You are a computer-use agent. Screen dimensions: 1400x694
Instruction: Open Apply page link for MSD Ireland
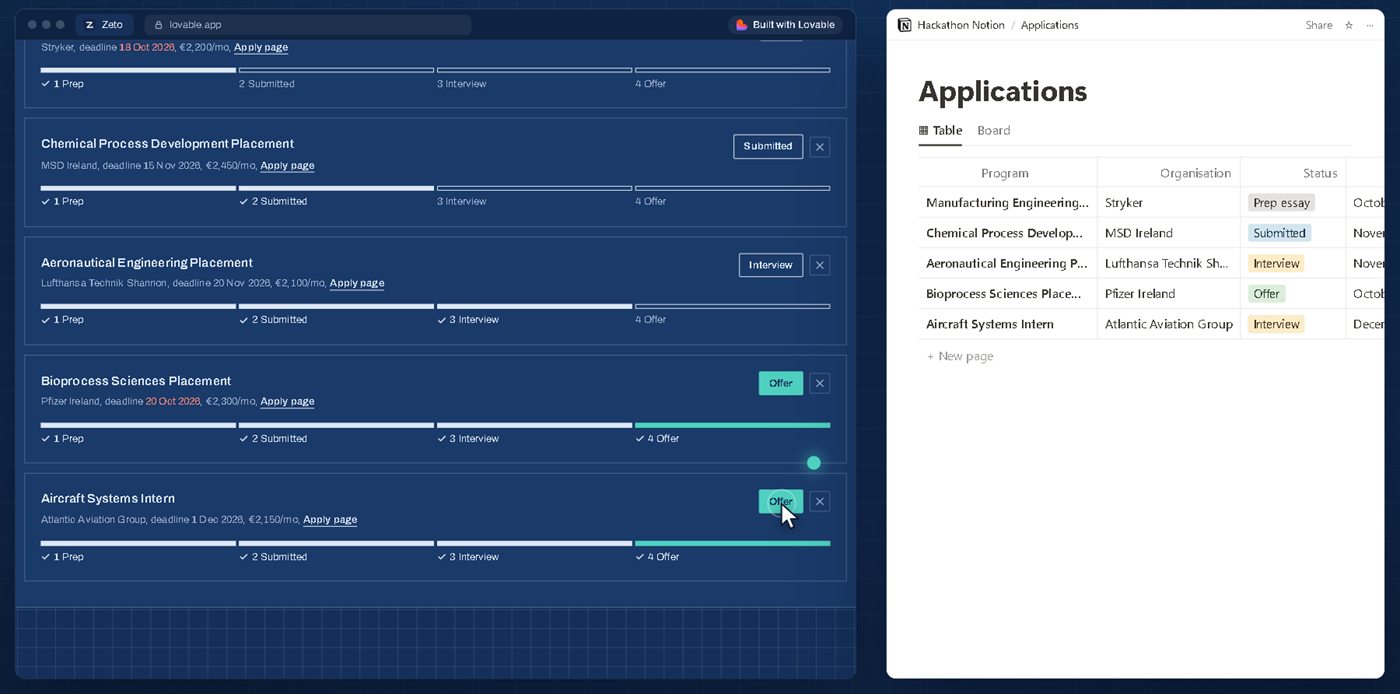click(x=287, y=166)
